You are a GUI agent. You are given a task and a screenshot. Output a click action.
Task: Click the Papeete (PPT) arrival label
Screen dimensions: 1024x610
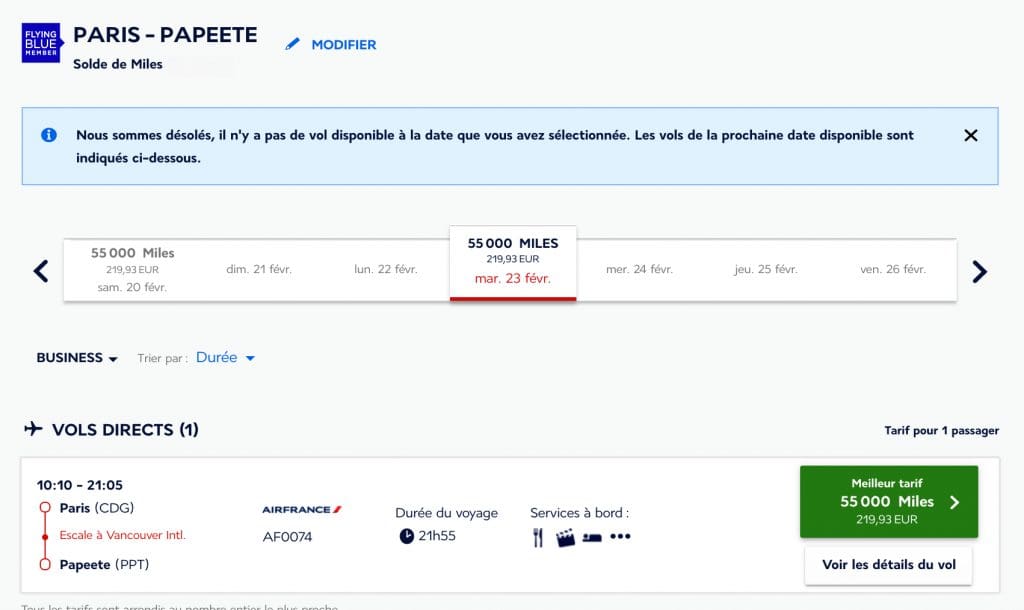click(104, 564)
